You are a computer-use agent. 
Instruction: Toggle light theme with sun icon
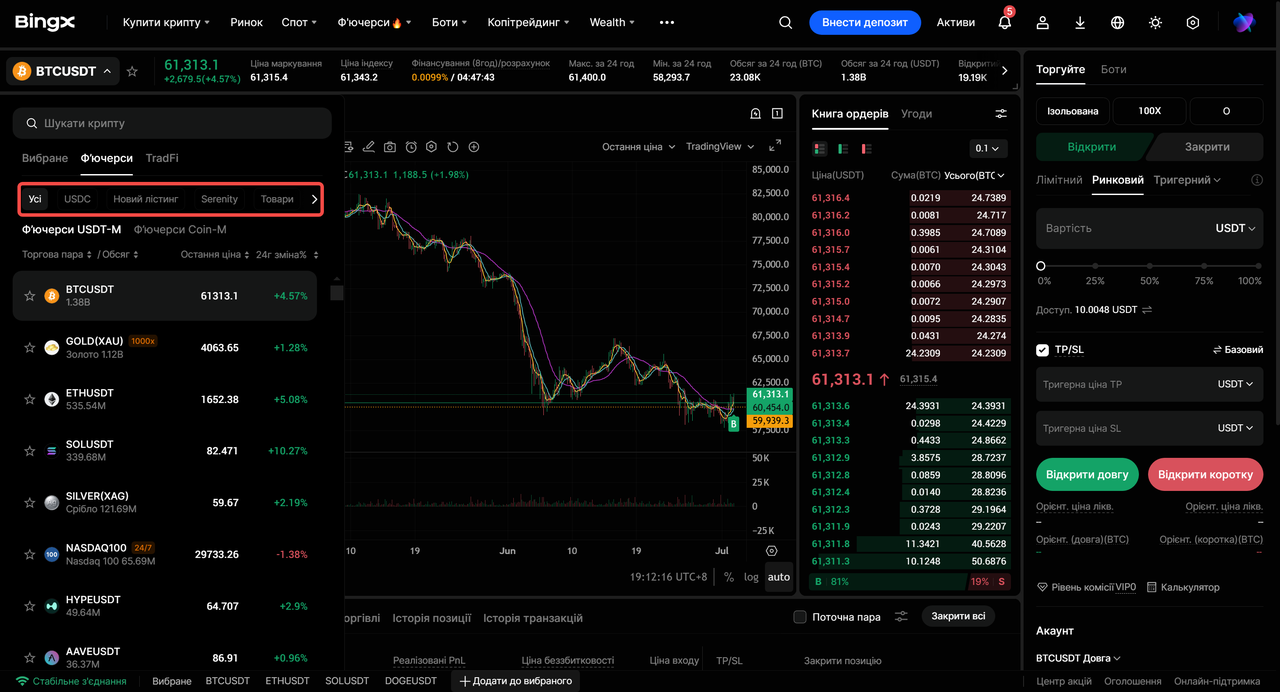(1155, 22)
